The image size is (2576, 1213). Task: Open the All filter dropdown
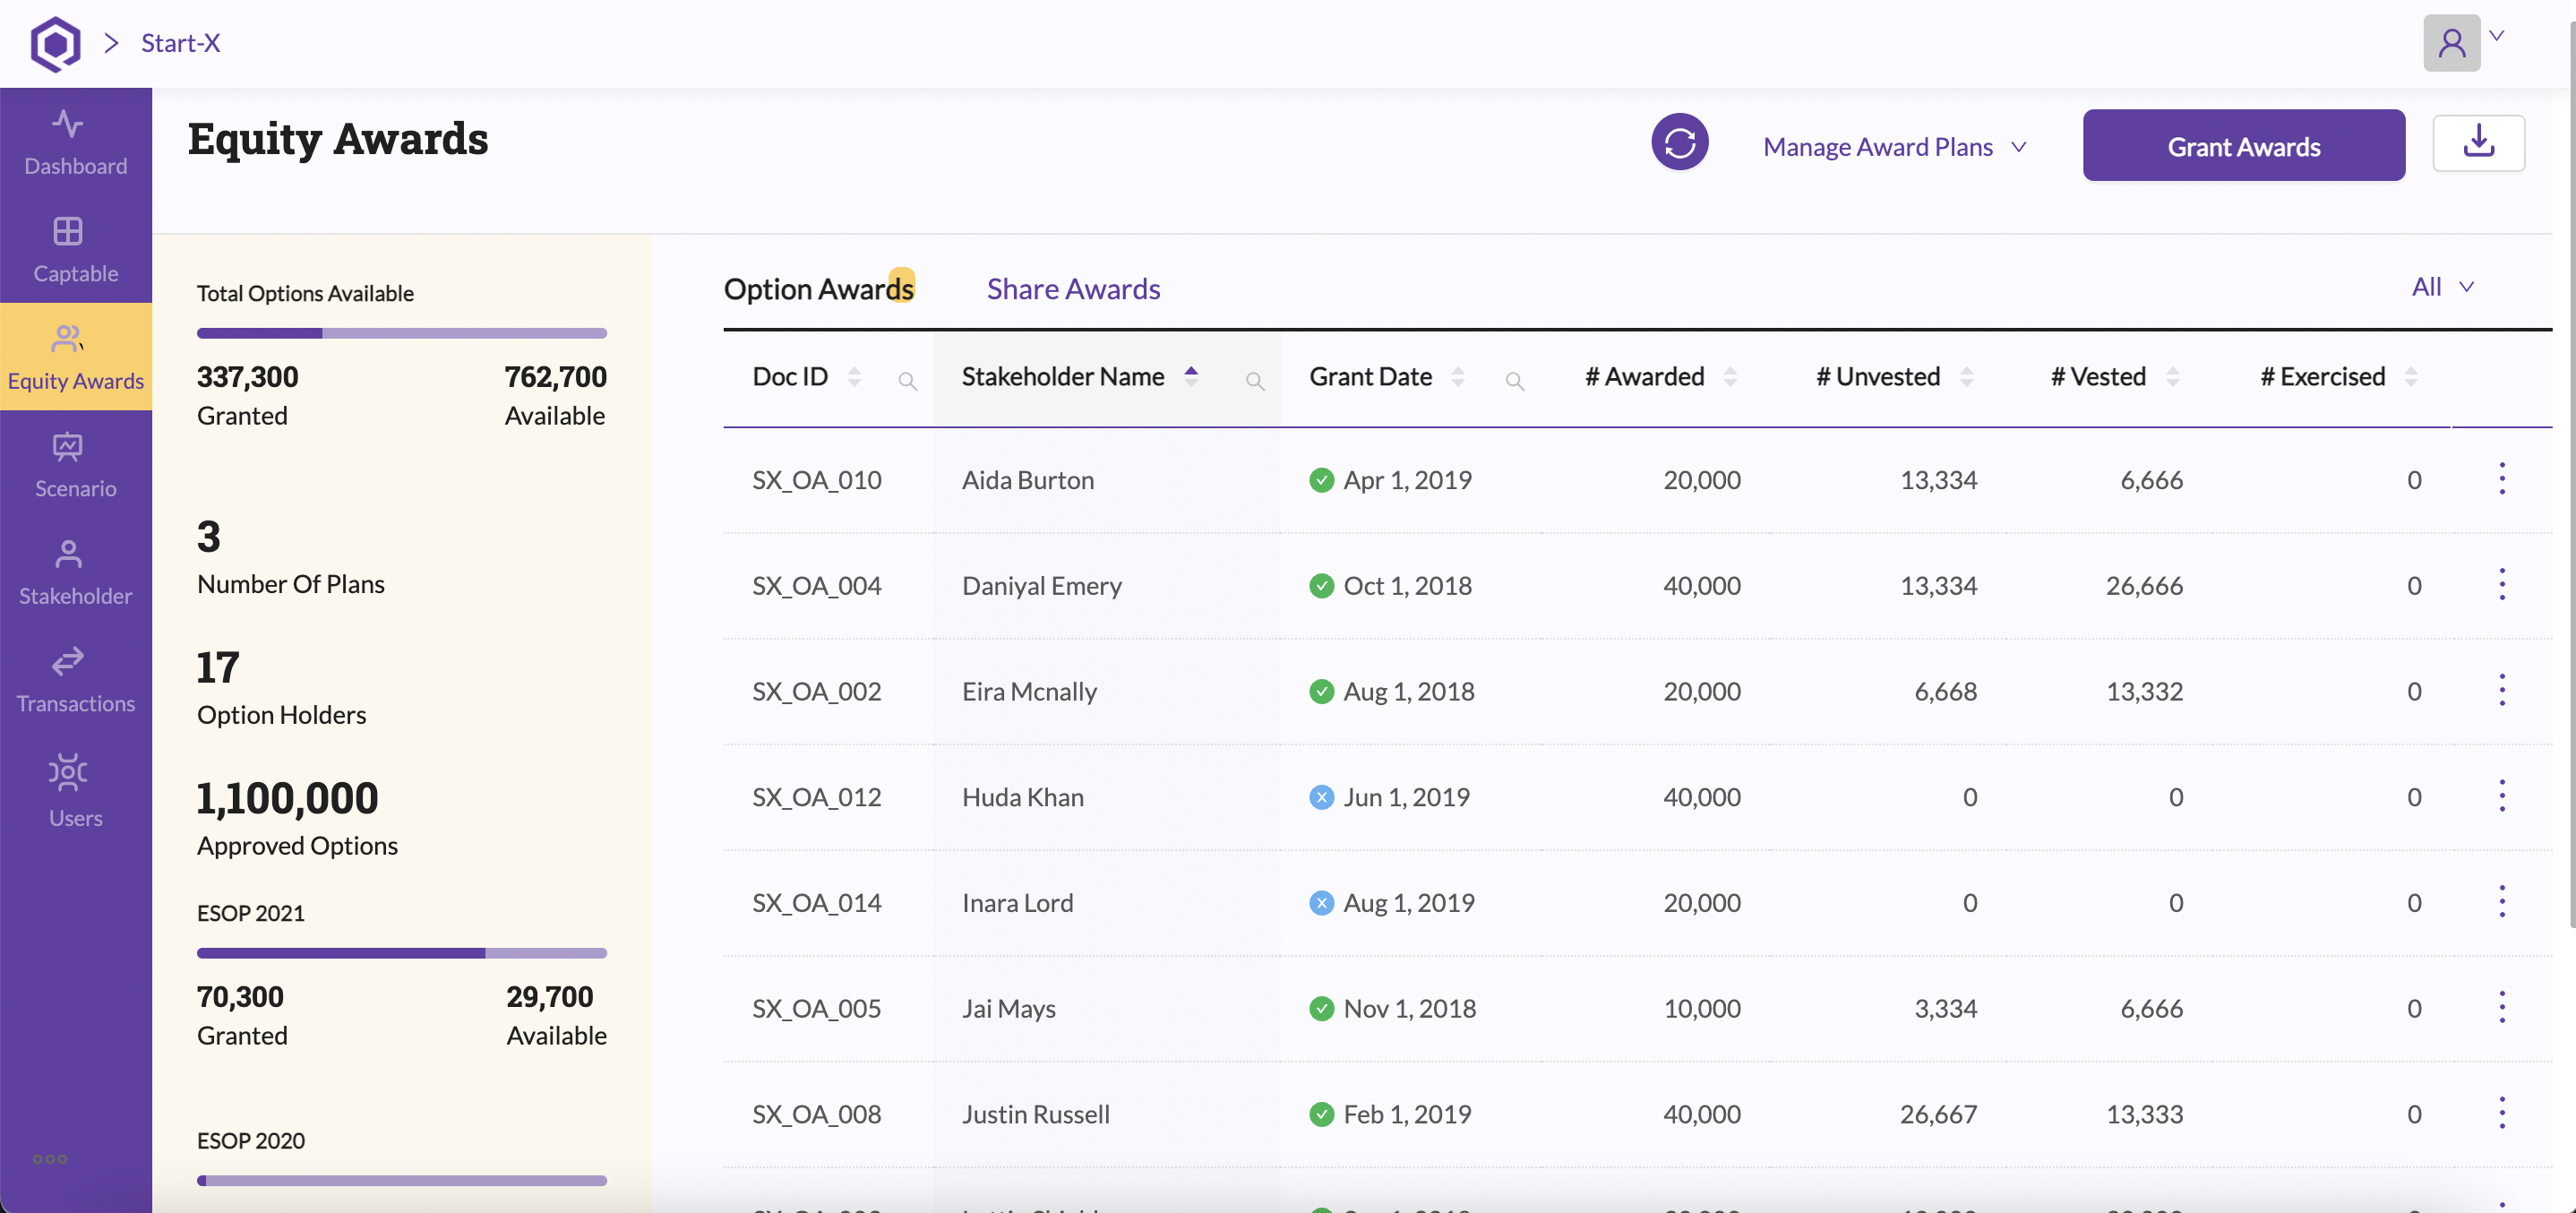pyautogui.click(x=2443, y=287)
